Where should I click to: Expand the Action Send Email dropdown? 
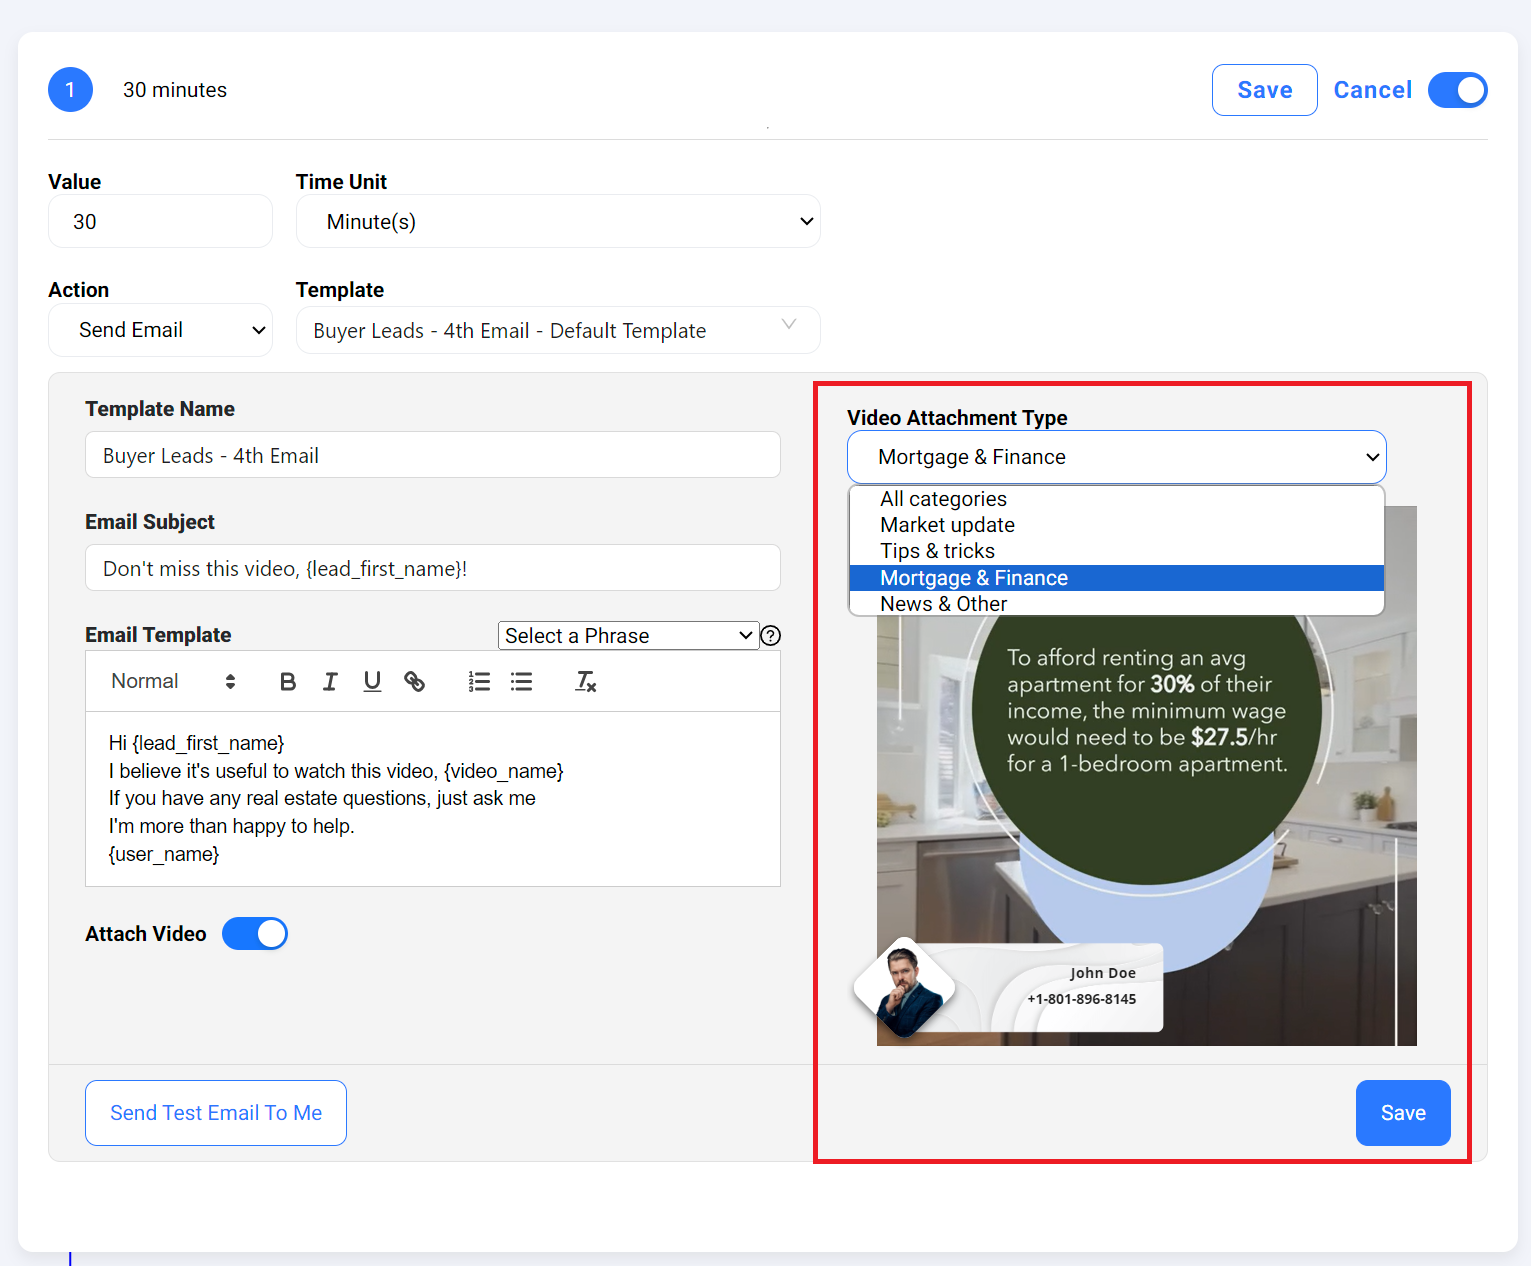160,330
